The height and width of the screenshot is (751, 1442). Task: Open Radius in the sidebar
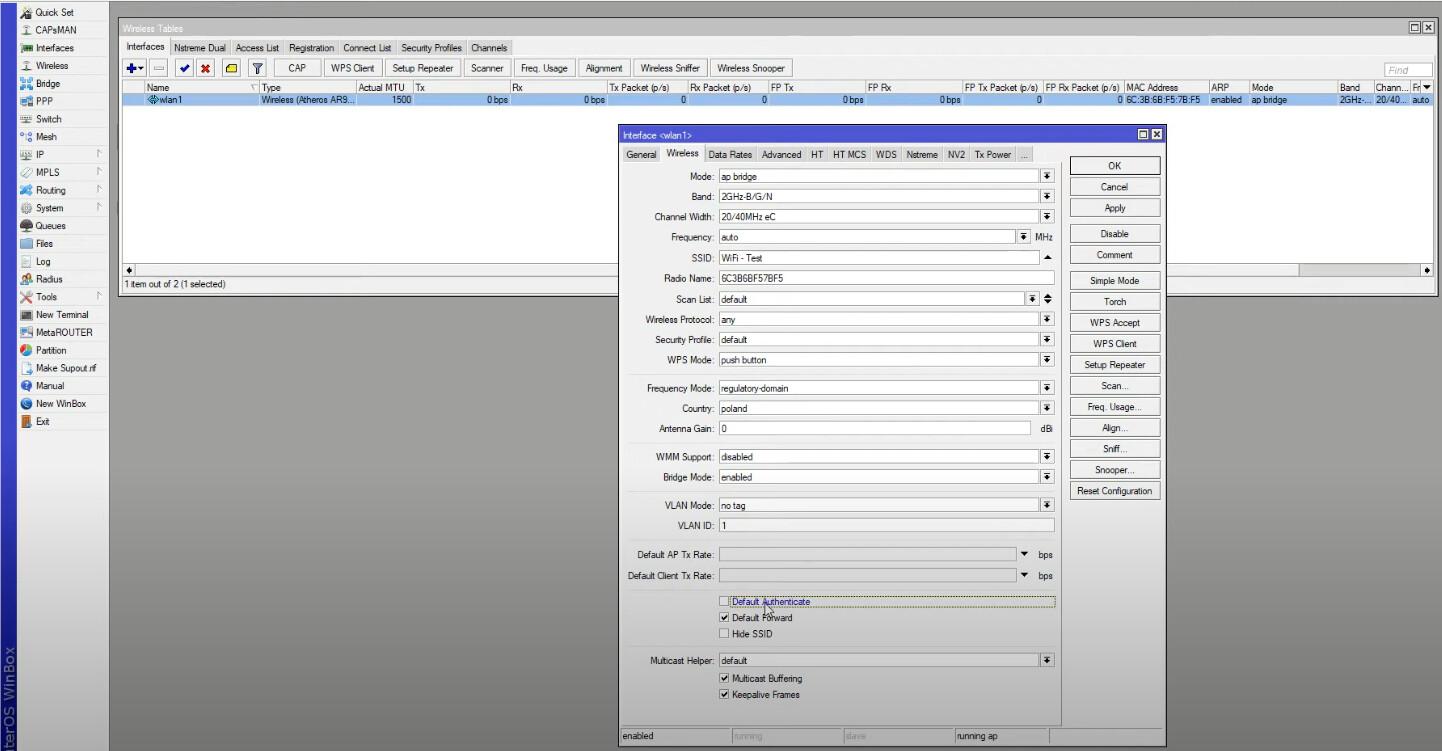[48, 279]
